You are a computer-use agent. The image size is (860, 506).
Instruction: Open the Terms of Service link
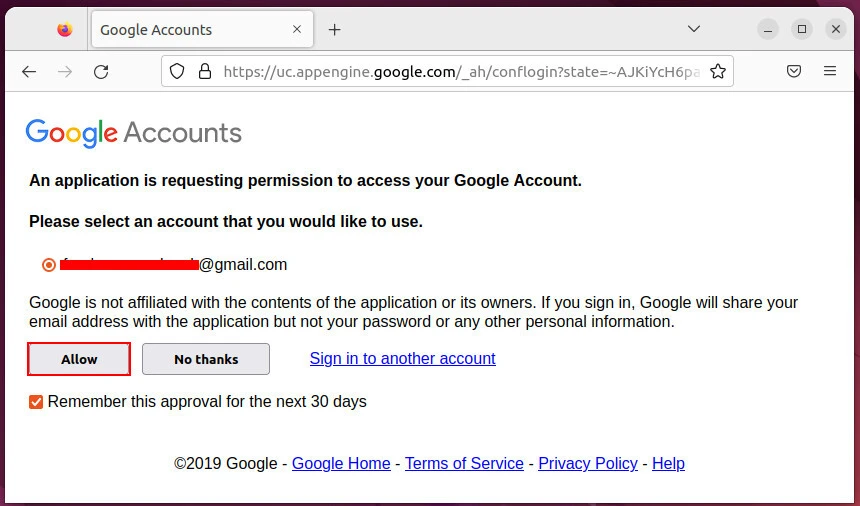[464, 463]
